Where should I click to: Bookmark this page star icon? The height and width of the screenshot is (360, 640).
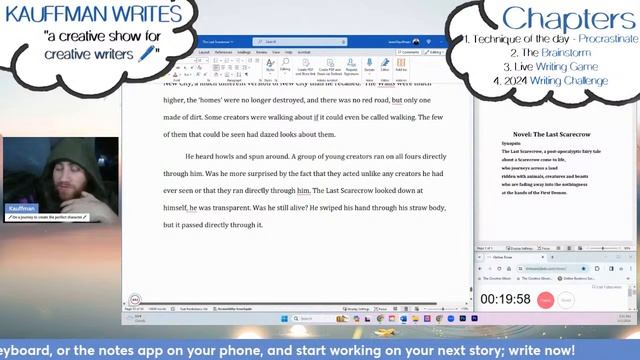coord(584,269)
